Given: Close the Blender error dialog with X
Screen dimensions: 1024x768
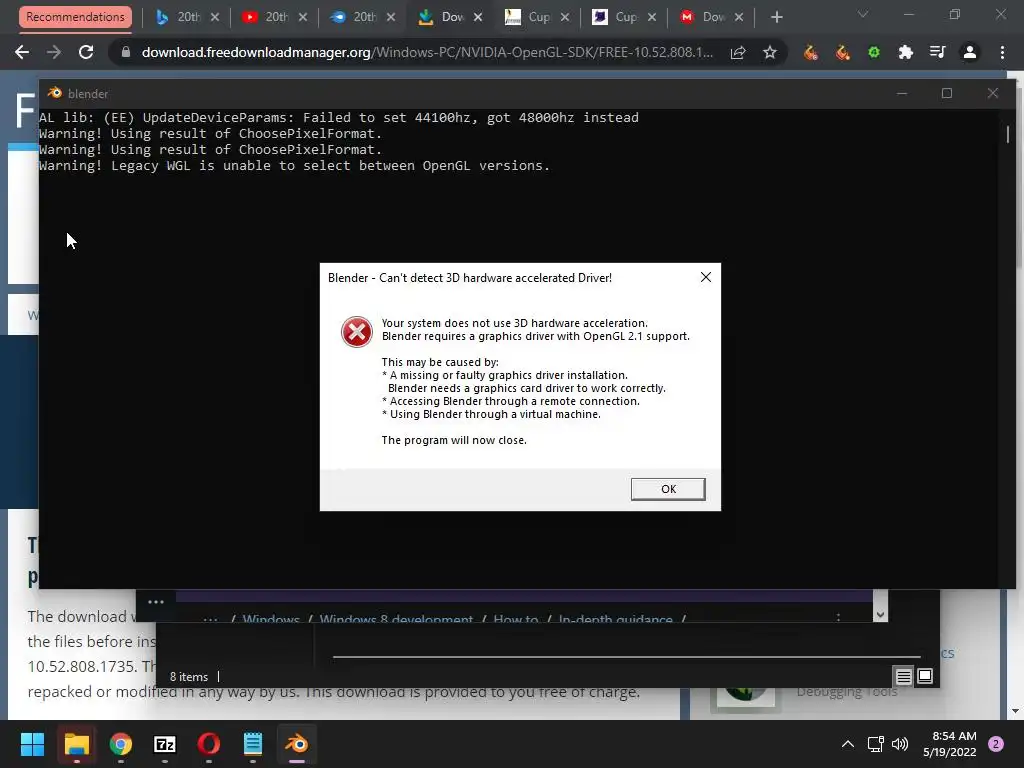Looking at the screenshot, I should (x=705, y=278).
